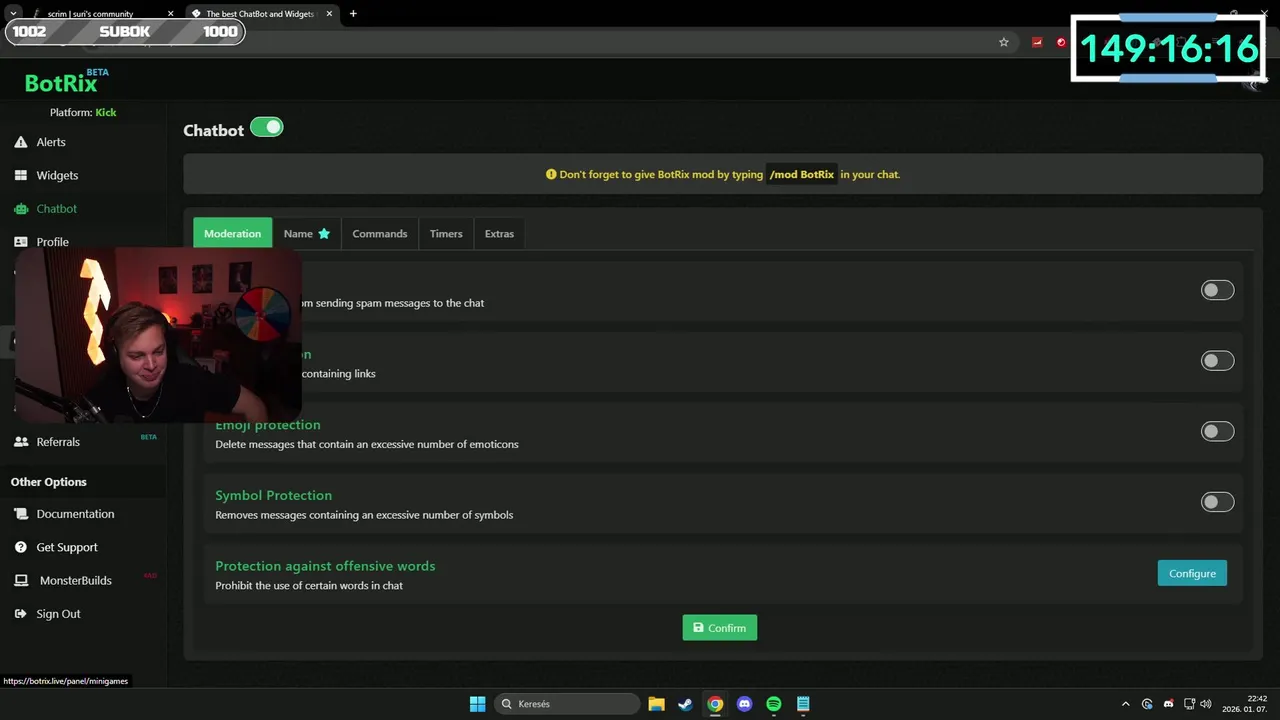Switch to the Name tab

tap(306, 233)
